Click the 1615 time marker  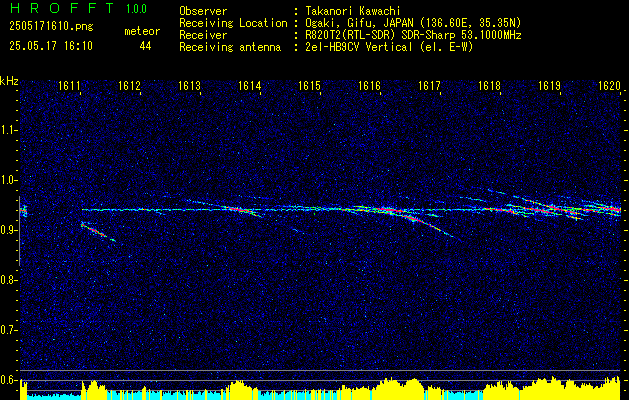click(x=309, y=86)
